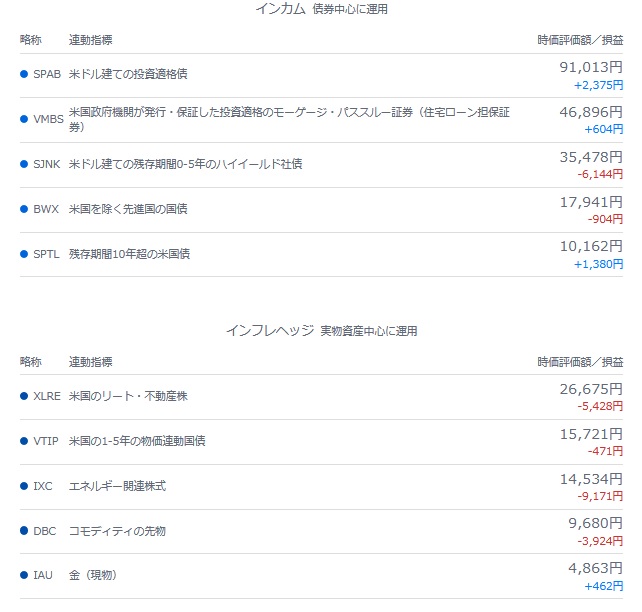Click the インフレヘッジ section heading

click(270, 330)
